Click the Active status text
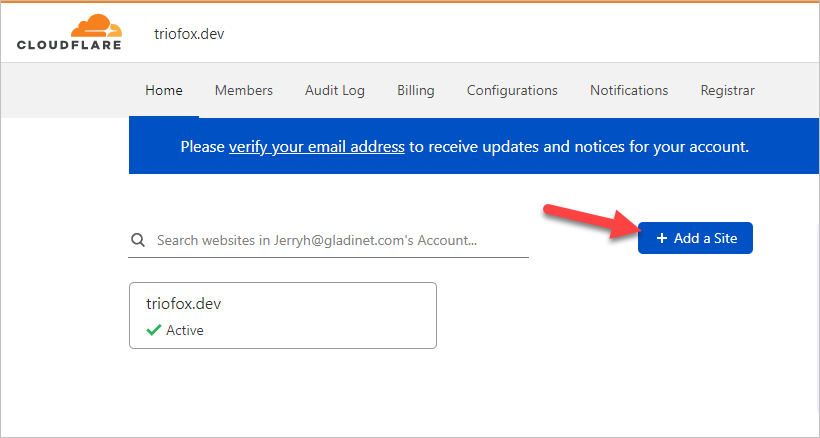Screen dimensions: 820x438 tap(185, 330)
